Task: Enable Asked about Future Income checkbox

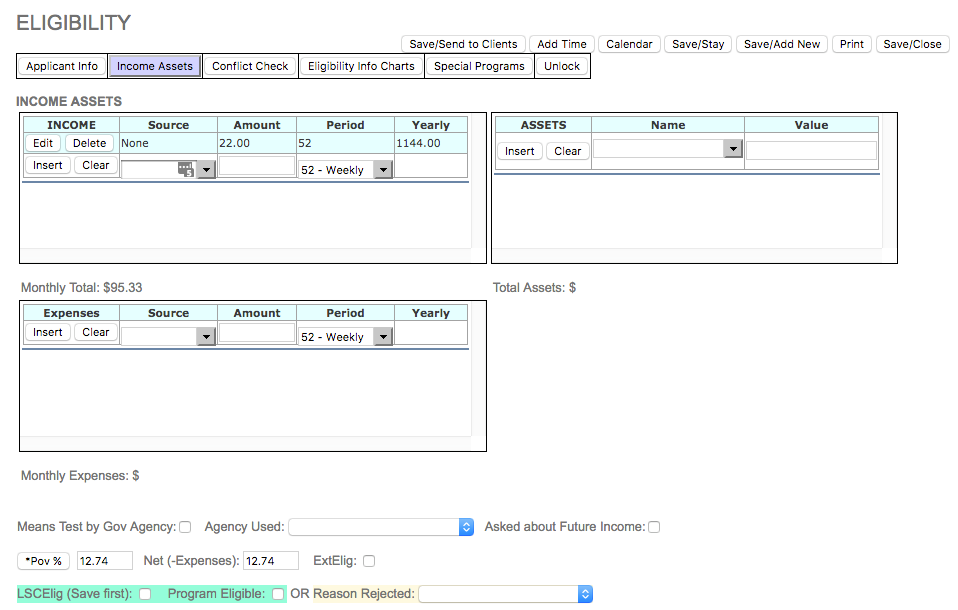Action: [x=654, y=527]
